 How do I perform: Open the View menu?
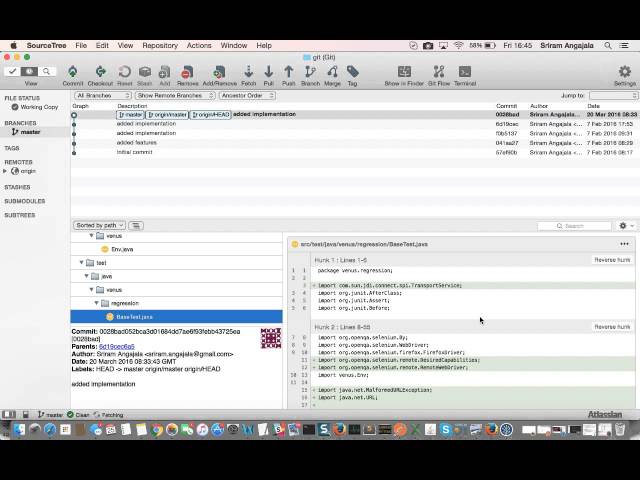[x=125, y=46]
